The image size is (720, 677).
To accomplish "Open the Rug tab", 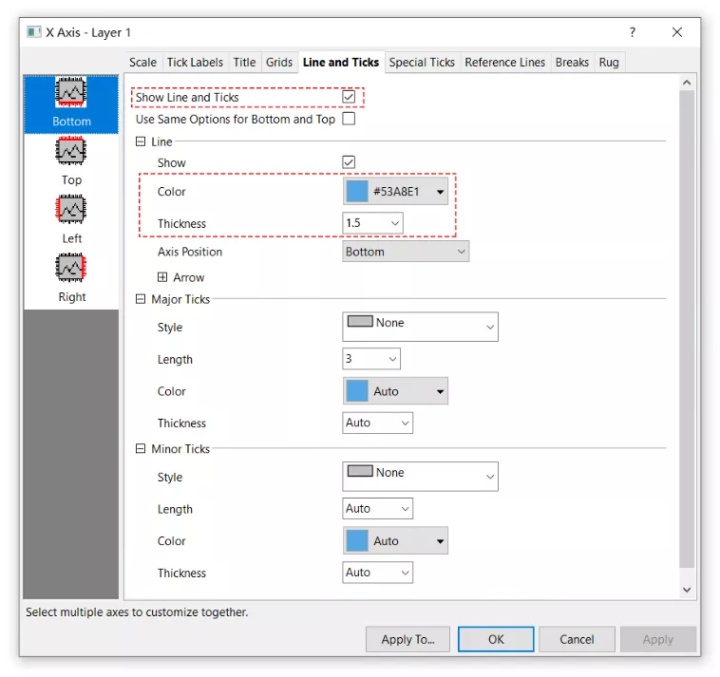I will click(609, 62).
